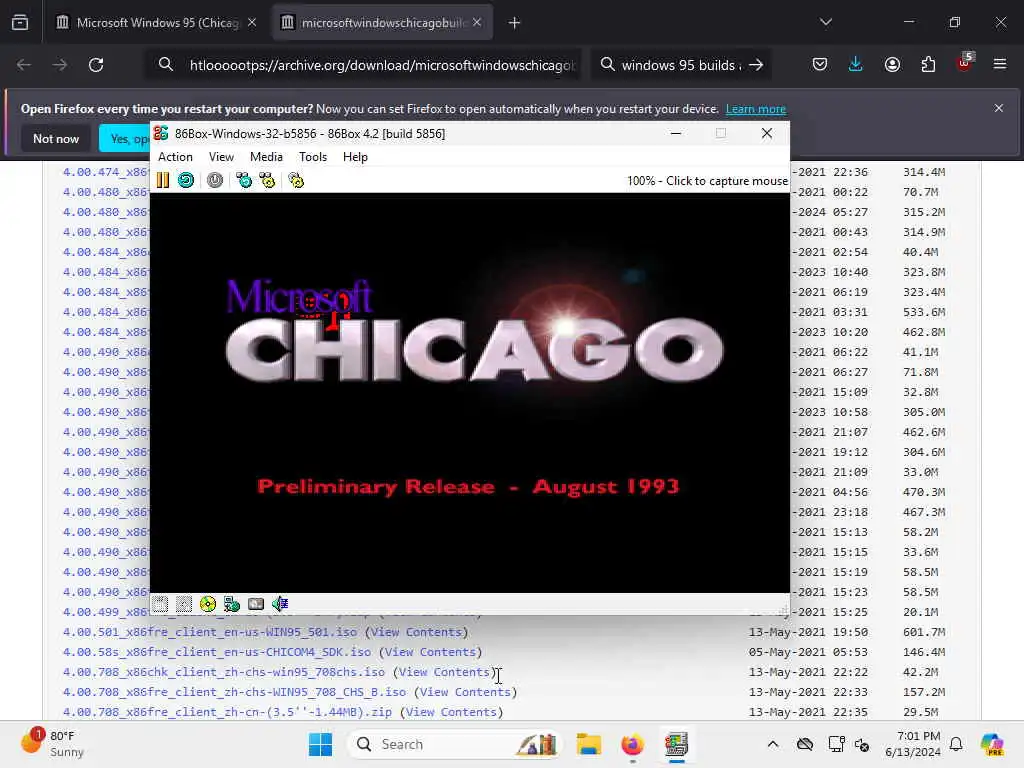This screenshot has height=768, width=1024.
Task: Click the emulated Chicago screen to capture mouse
Action: (x=470, y=392)
